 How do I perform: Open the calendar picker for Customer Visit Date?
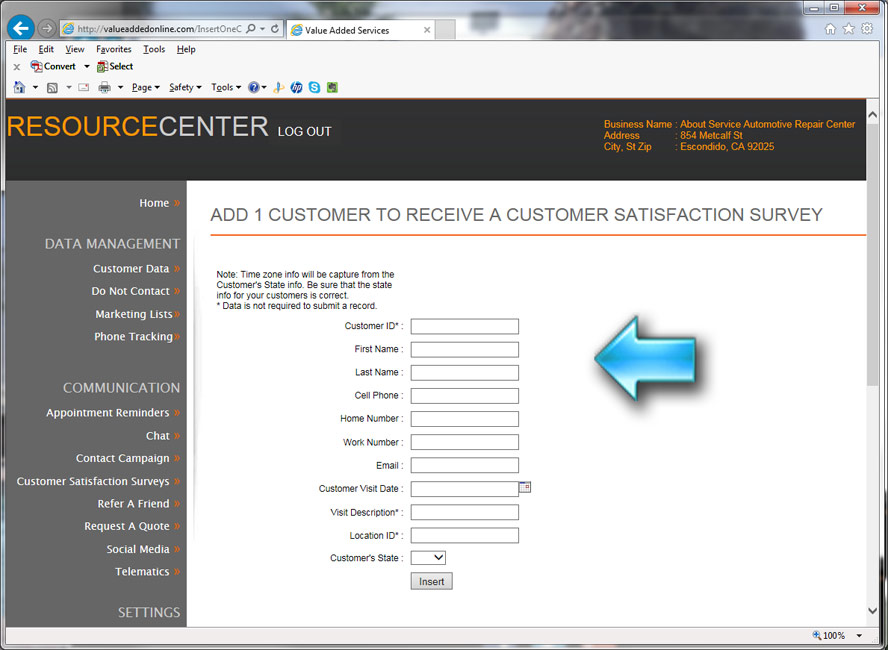[525, 487]
